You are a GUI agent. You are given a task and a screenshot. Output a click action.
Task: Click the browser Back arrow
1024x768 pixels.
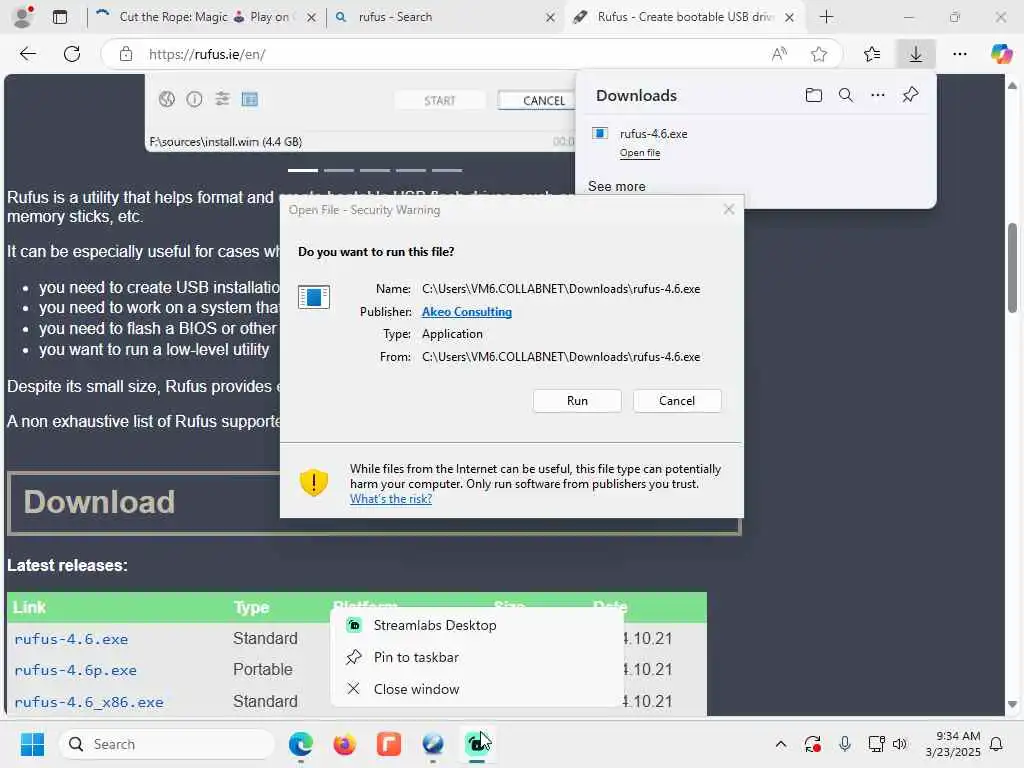pyautogui.click(x=27, y=54)
